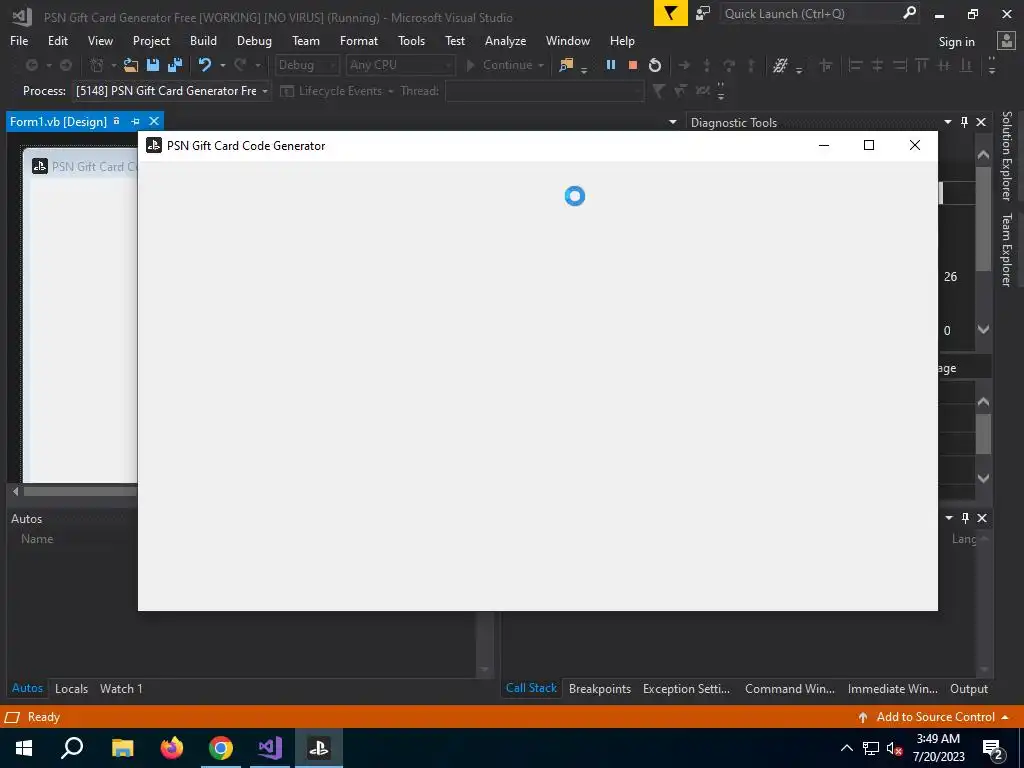The height and width of the screenshot is (768, 1024).
Task: Close the Form1.vb [Design] tab
Action: pyautogui.click(x=154, y=121)
